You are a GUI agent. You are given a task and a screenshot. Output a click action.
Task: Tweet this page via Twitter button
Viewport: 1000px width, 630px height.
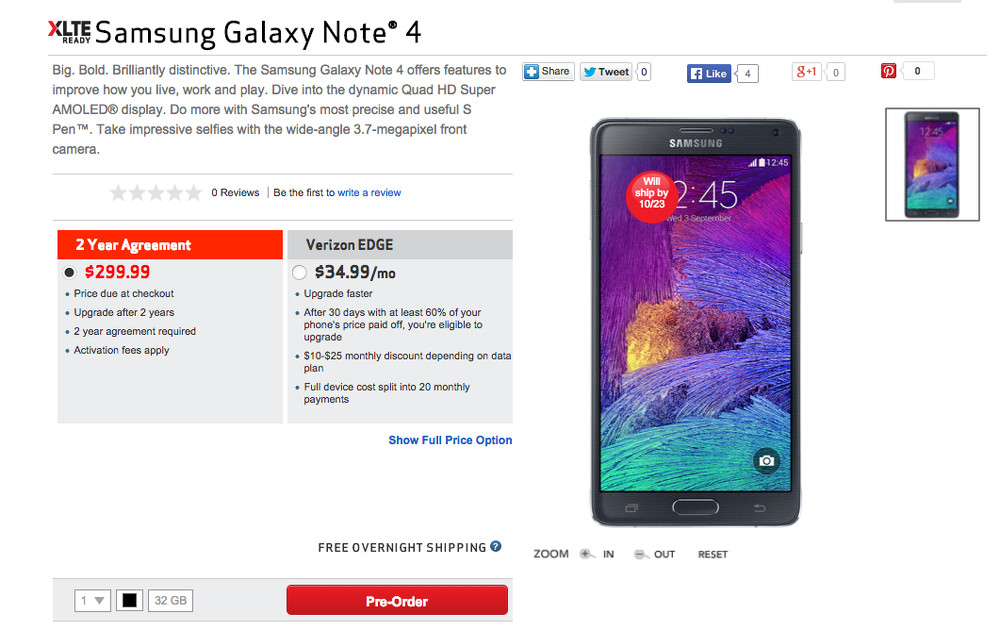[605, 72]
